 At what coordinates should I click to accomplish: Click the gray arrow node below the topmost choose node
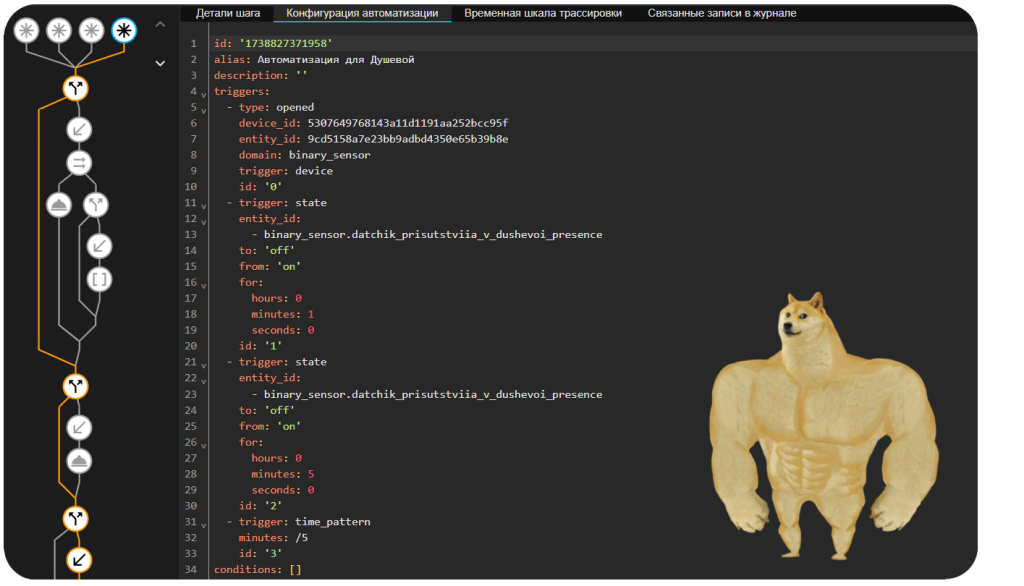click(79, 129)
